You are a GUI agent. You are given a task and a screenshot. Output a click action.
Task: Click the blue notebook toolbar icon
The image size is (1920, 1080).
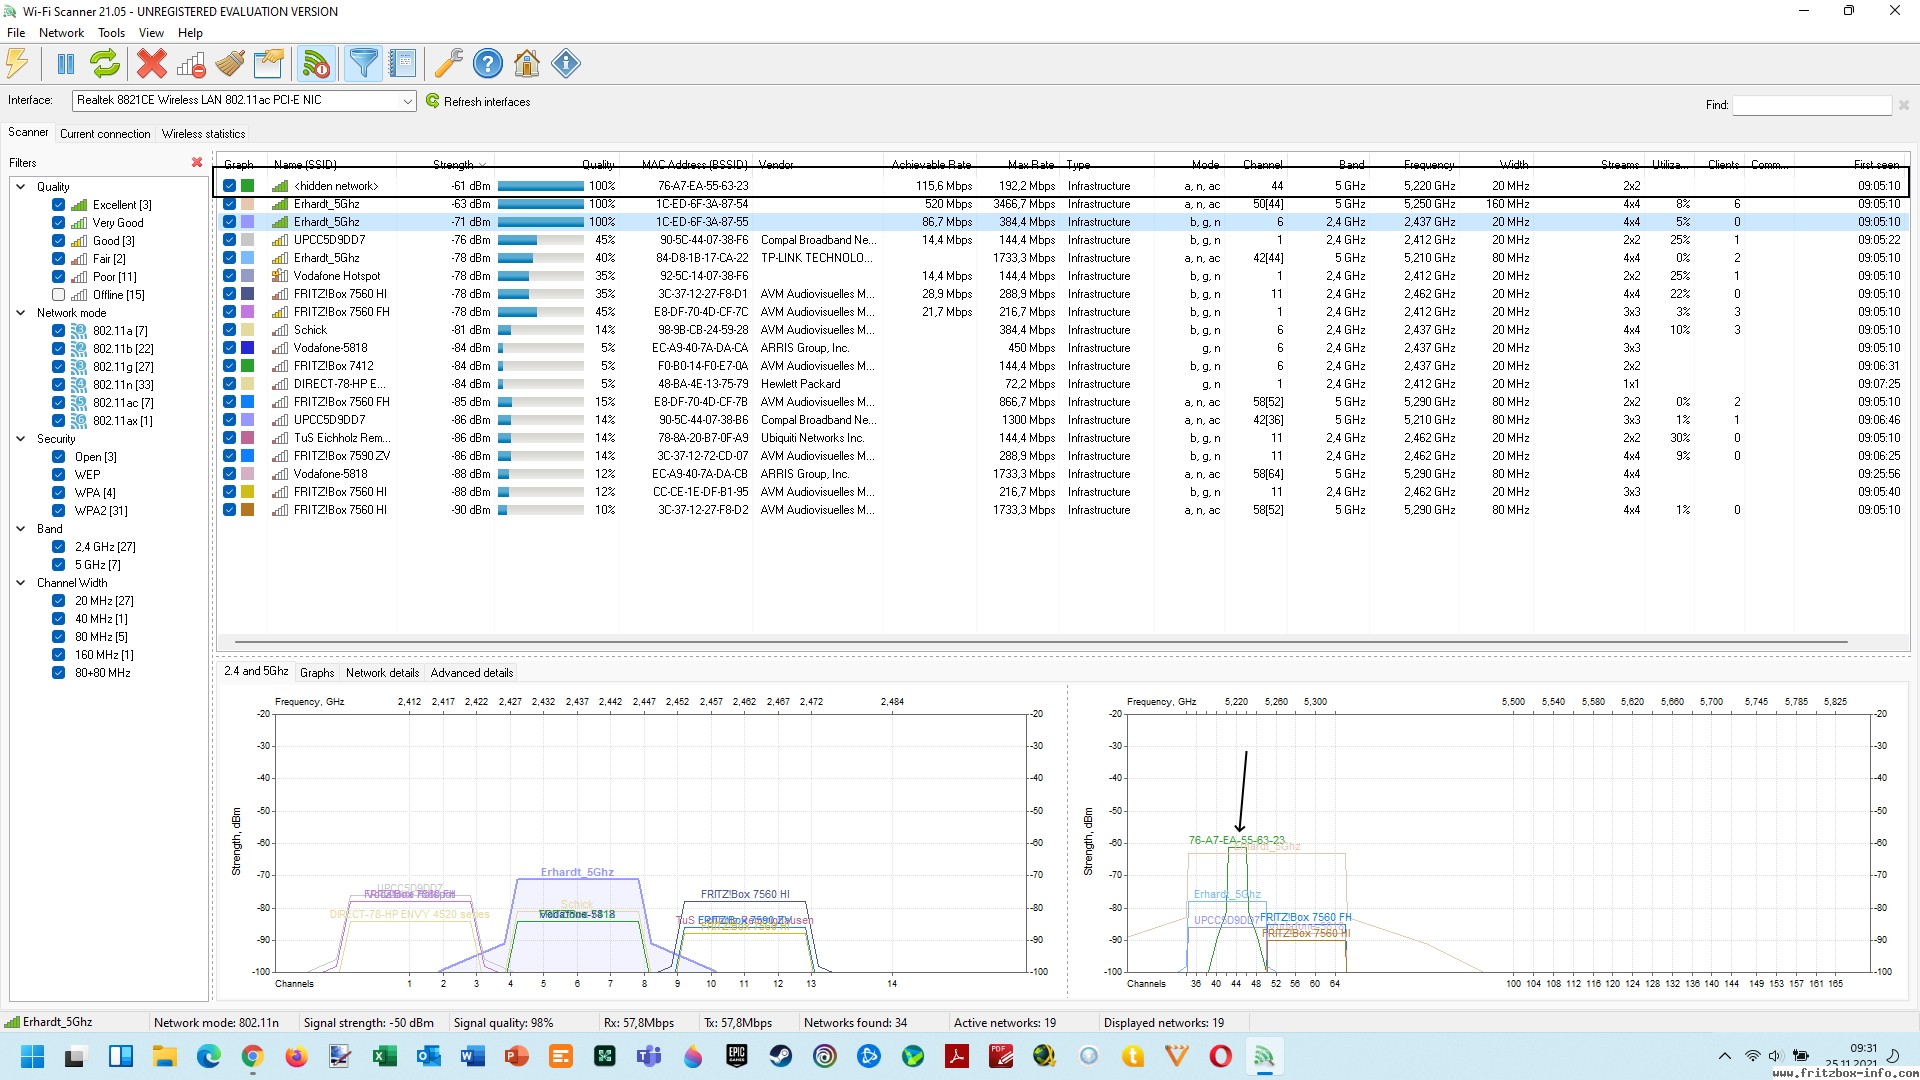pos(403,64)
